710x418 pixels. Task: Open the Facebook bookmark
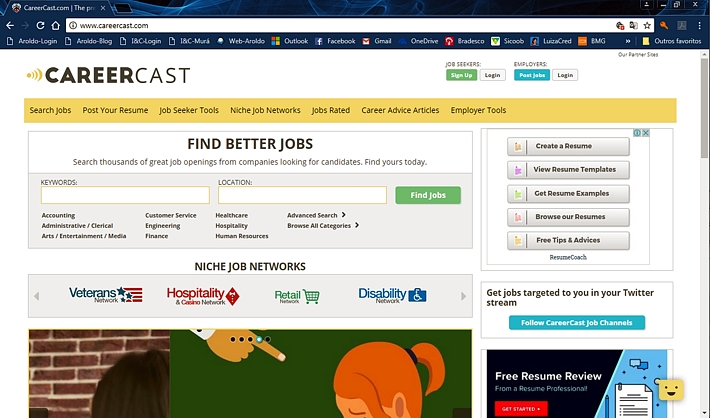tap(335, 41)
